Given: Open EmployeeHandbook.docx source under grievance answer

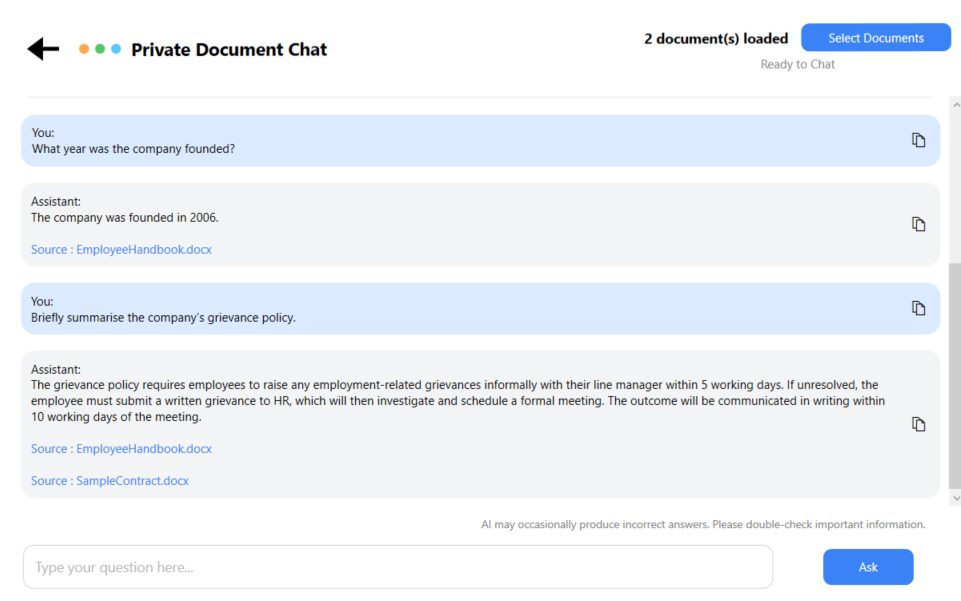Looking at the screenshot, I should [x=121, y=448].
